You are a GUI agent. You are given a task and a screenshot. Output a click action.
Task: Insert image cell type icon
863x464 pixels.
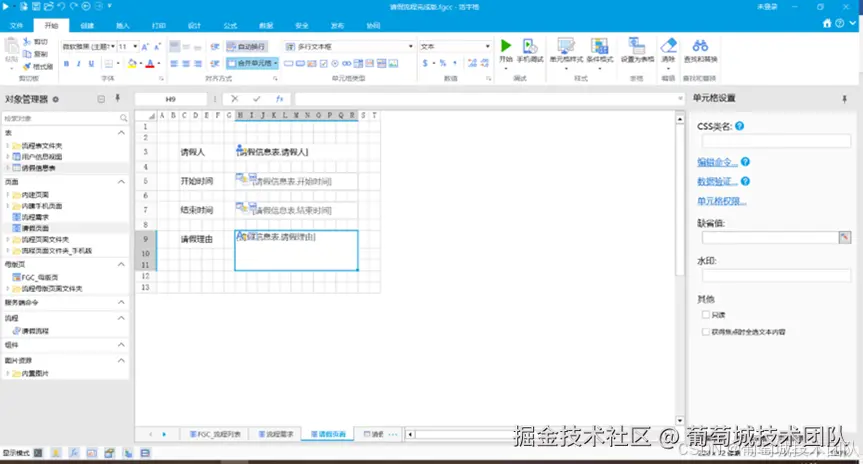393,64
